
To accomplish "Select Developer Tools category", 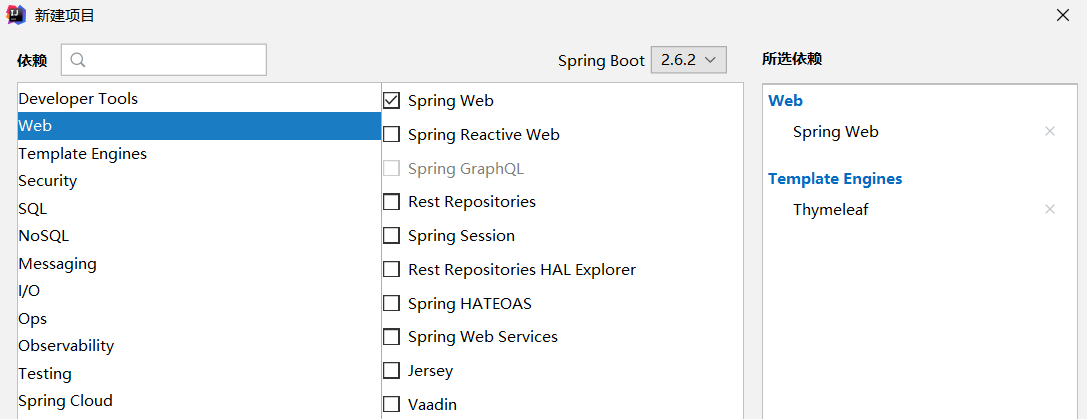I will (200, 99).
